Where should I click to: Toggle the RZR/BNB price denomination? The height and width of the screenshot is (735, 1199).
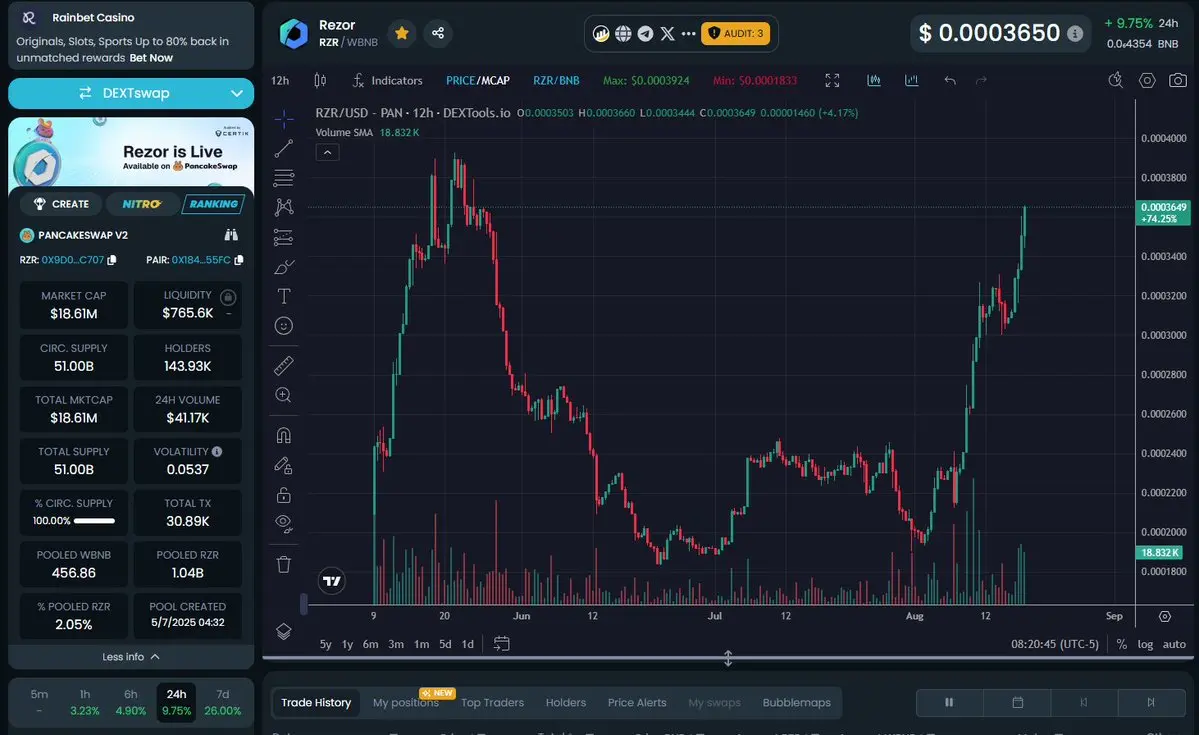(556, 80)
